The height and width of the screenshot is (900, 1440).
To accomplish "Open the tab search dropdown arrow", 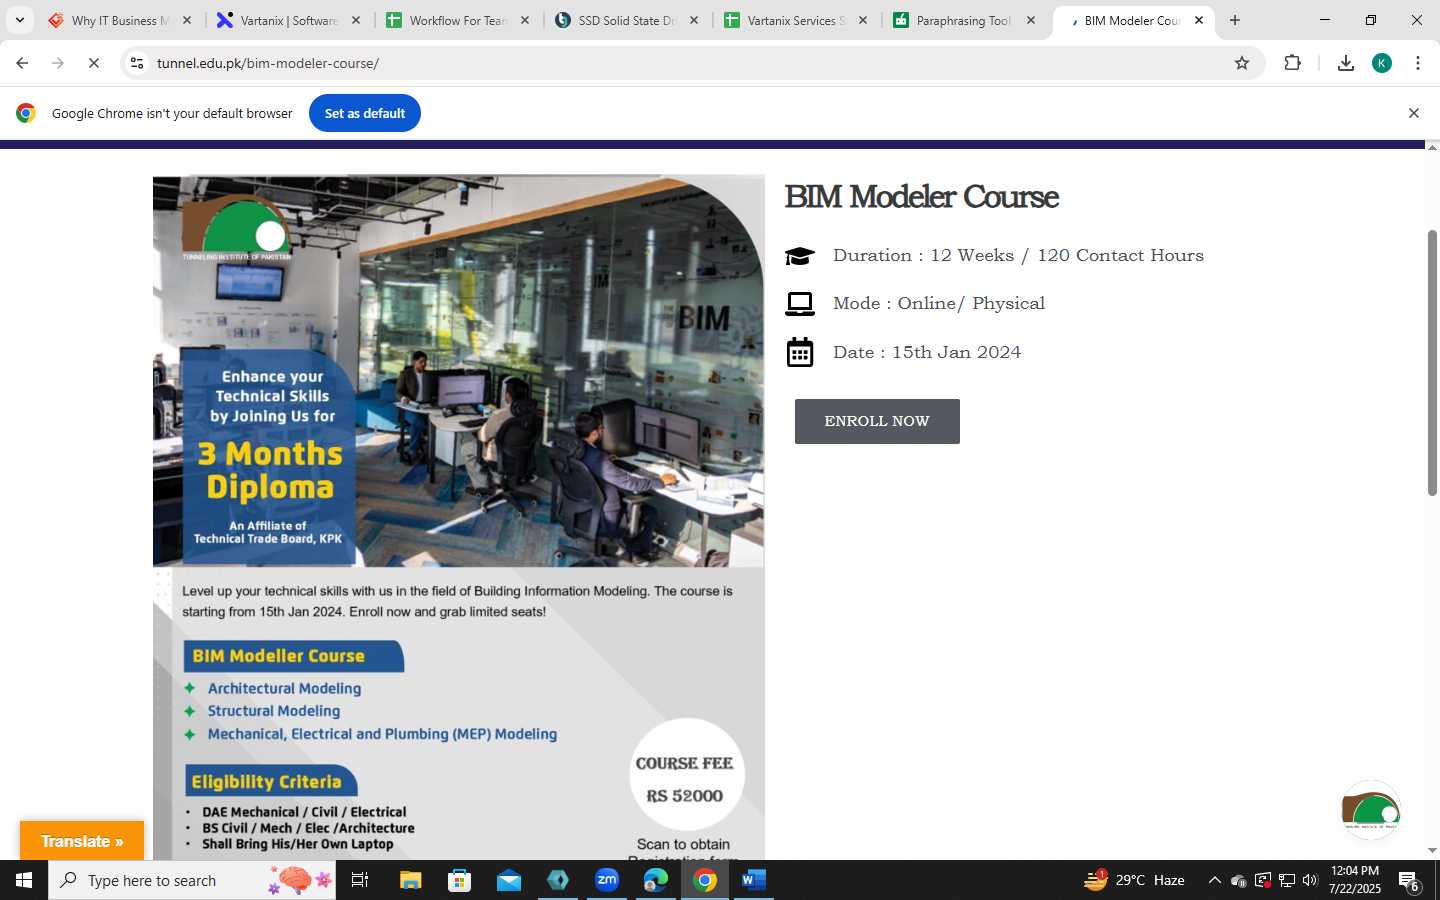I will (19, 20).
